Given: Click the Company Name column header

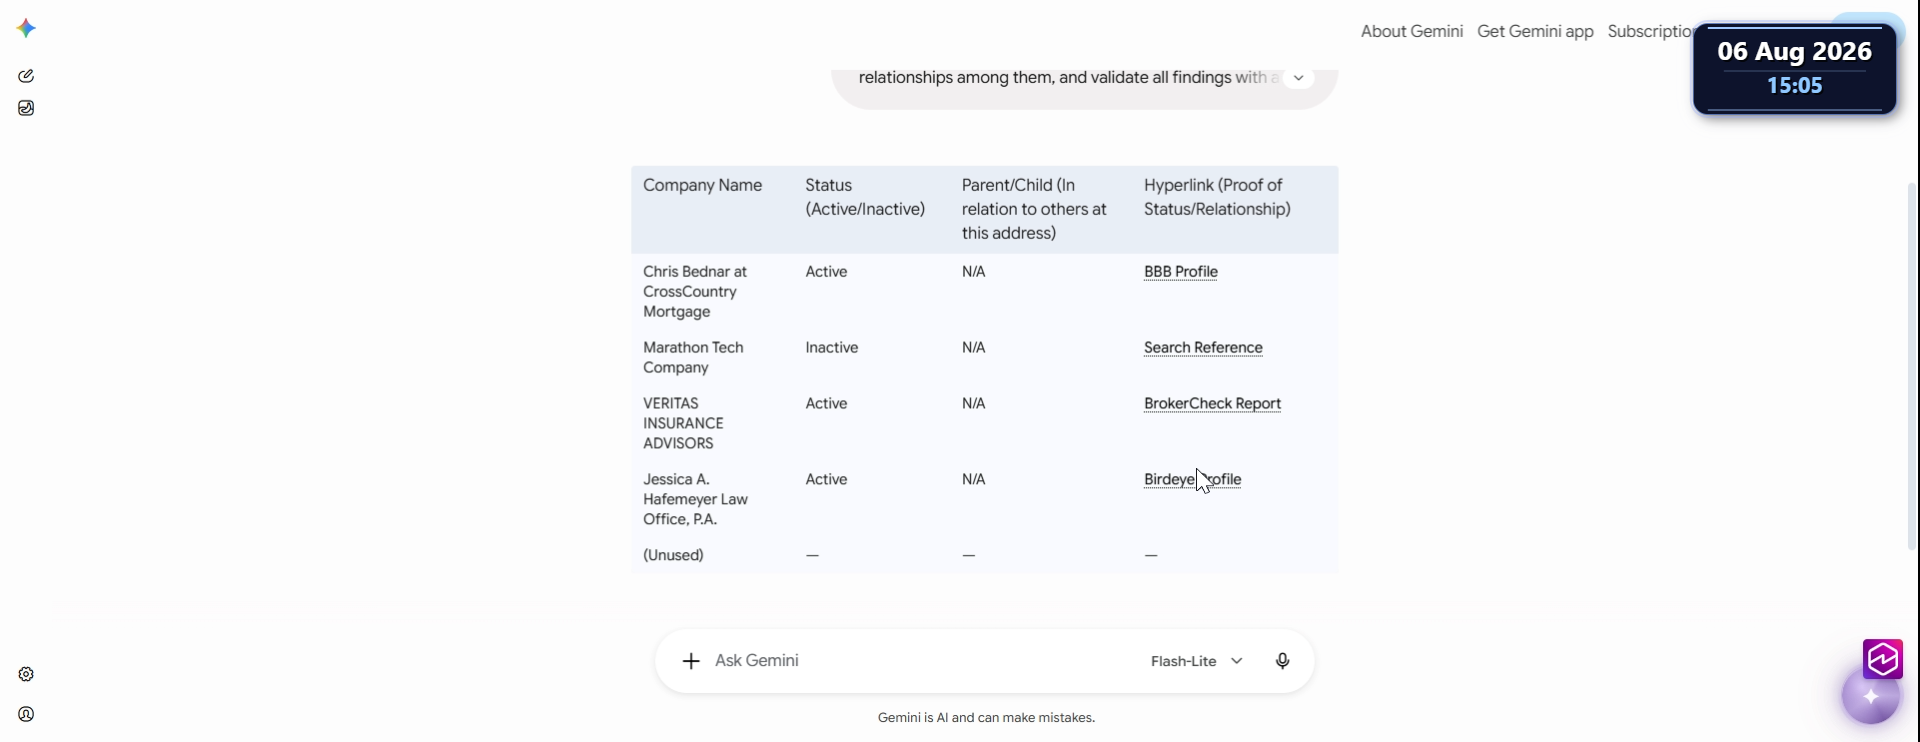Looking at the screenshot, I should pos(702,186).
